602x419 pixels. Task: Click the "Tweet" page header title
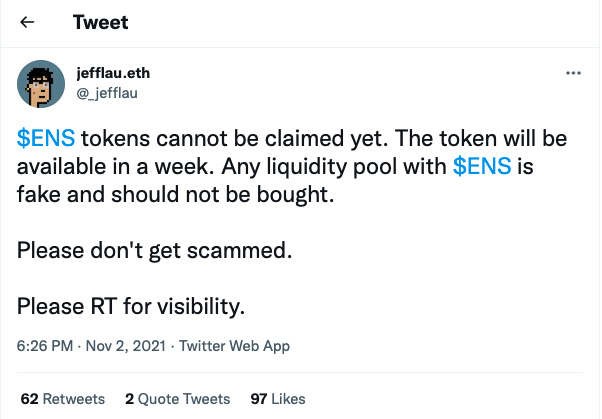(100, 21)
